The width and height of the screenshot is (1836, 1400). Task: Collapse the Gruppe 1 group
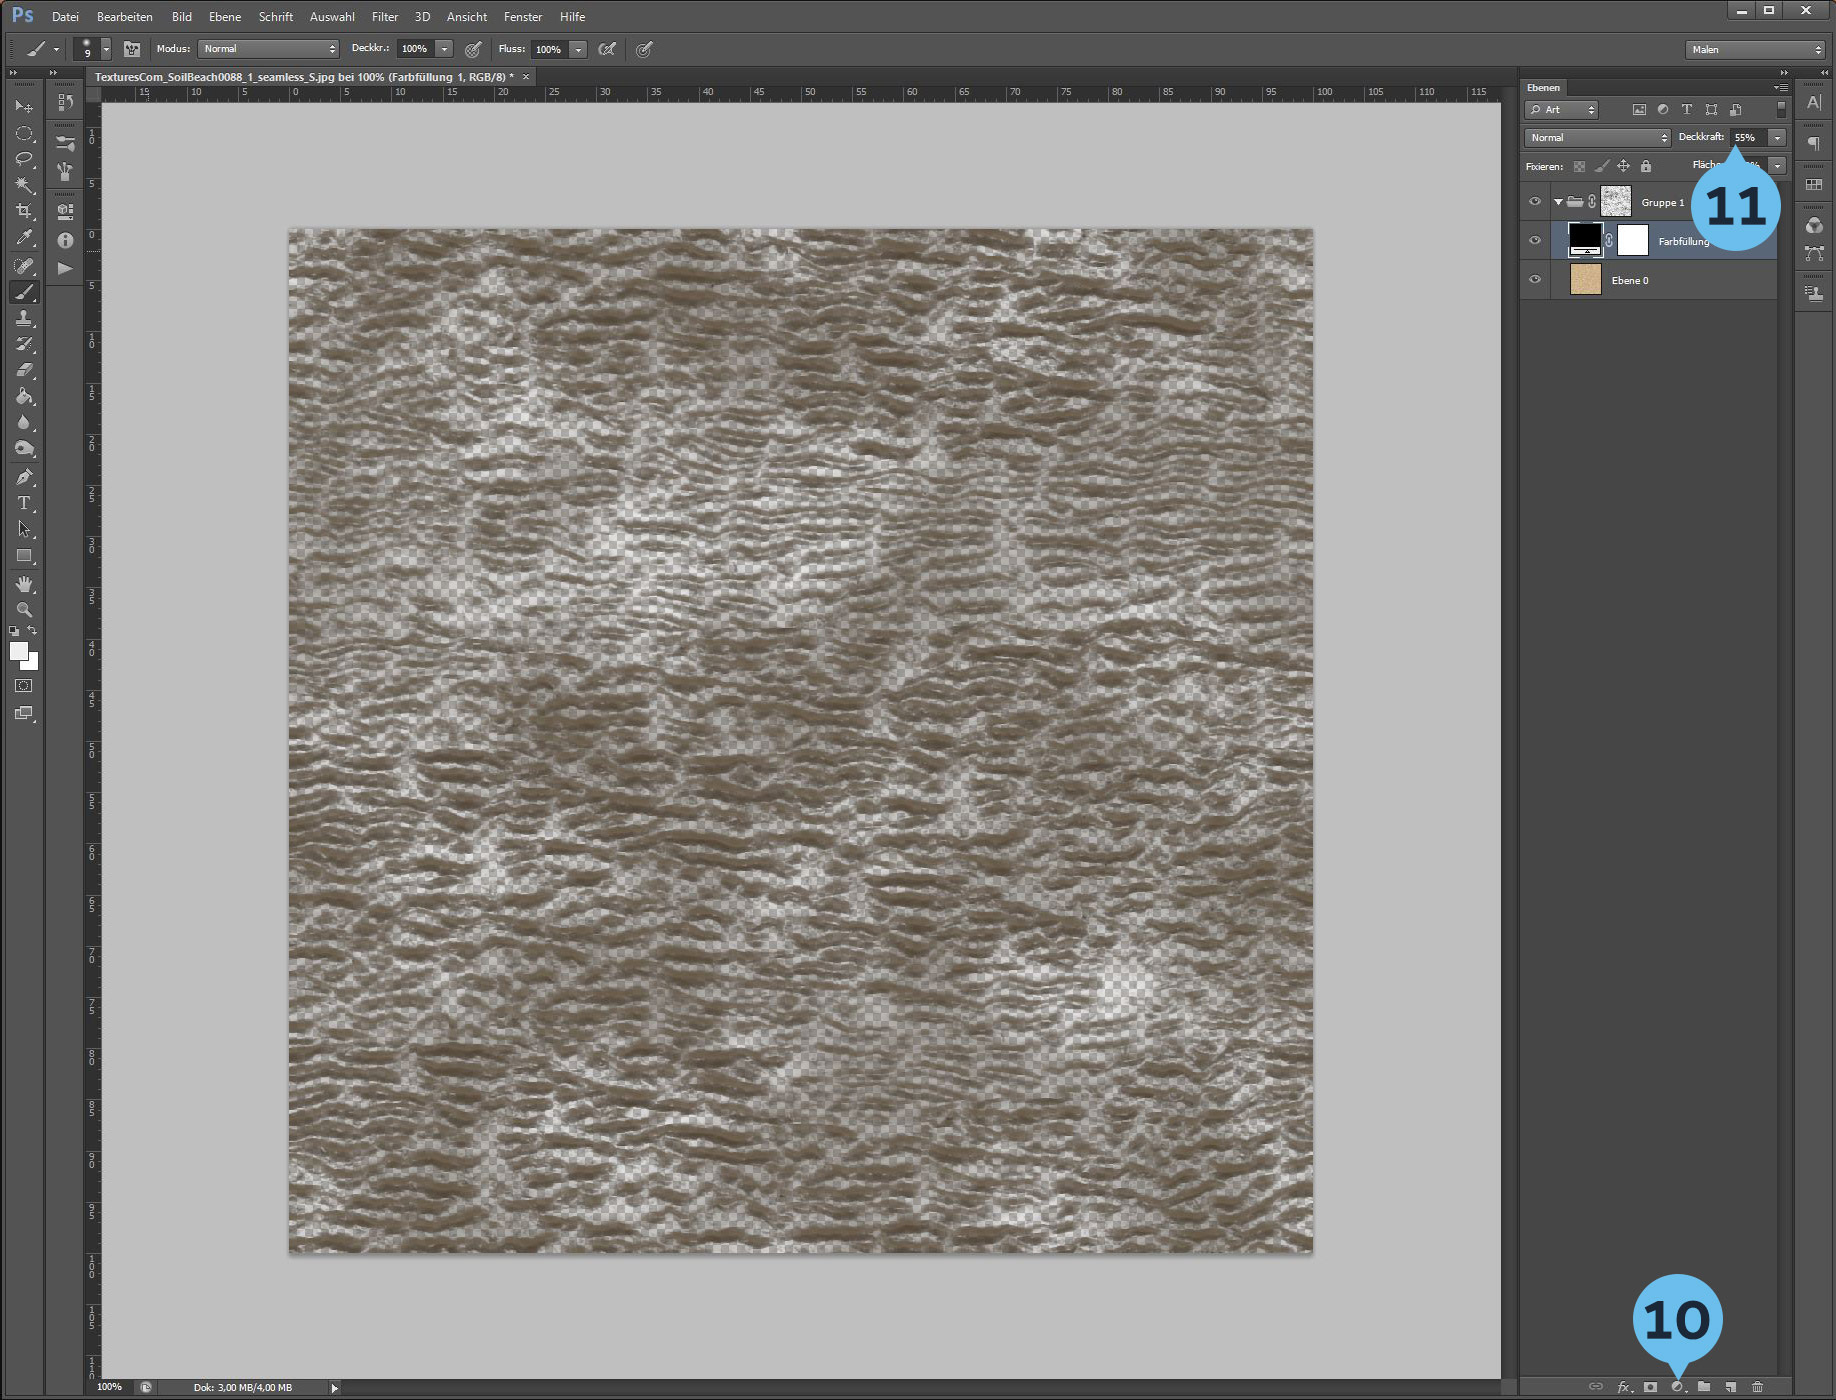pyautogui.click(x=1558, y=202)
